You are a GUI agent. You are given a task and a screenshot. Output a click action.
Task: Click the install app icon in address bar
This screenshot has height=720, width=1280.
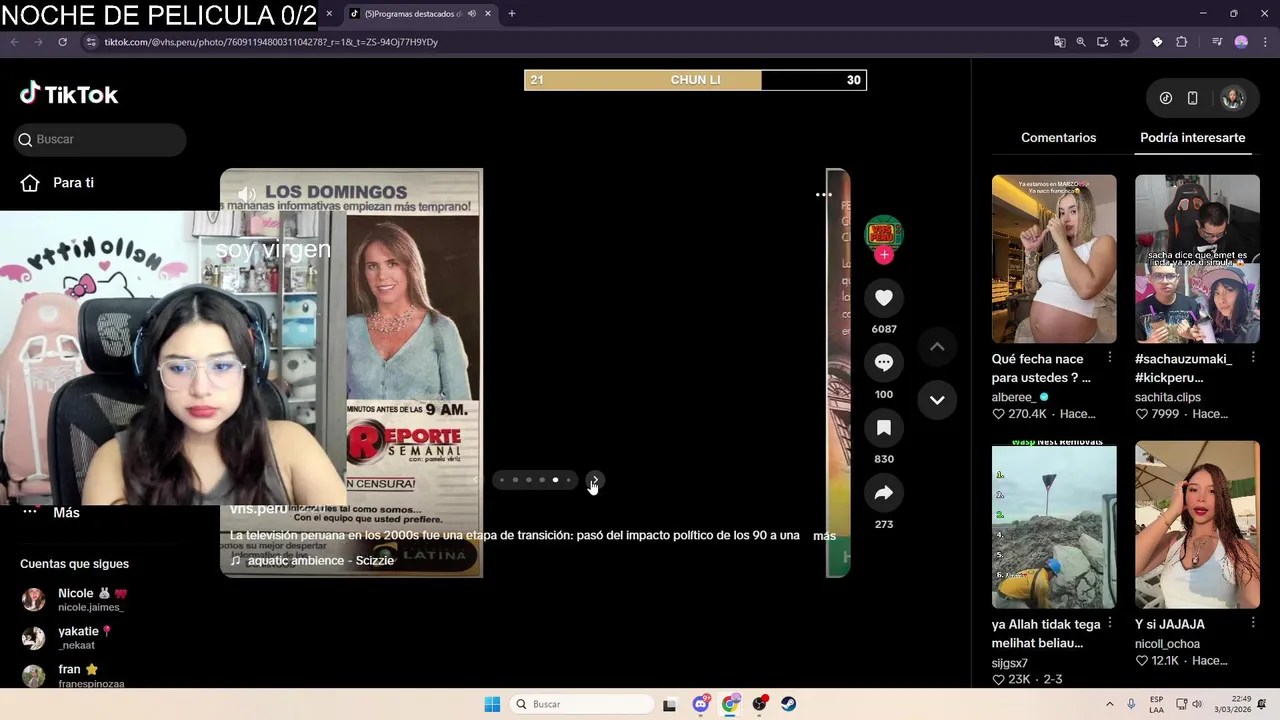click(x=1102, y=42)
